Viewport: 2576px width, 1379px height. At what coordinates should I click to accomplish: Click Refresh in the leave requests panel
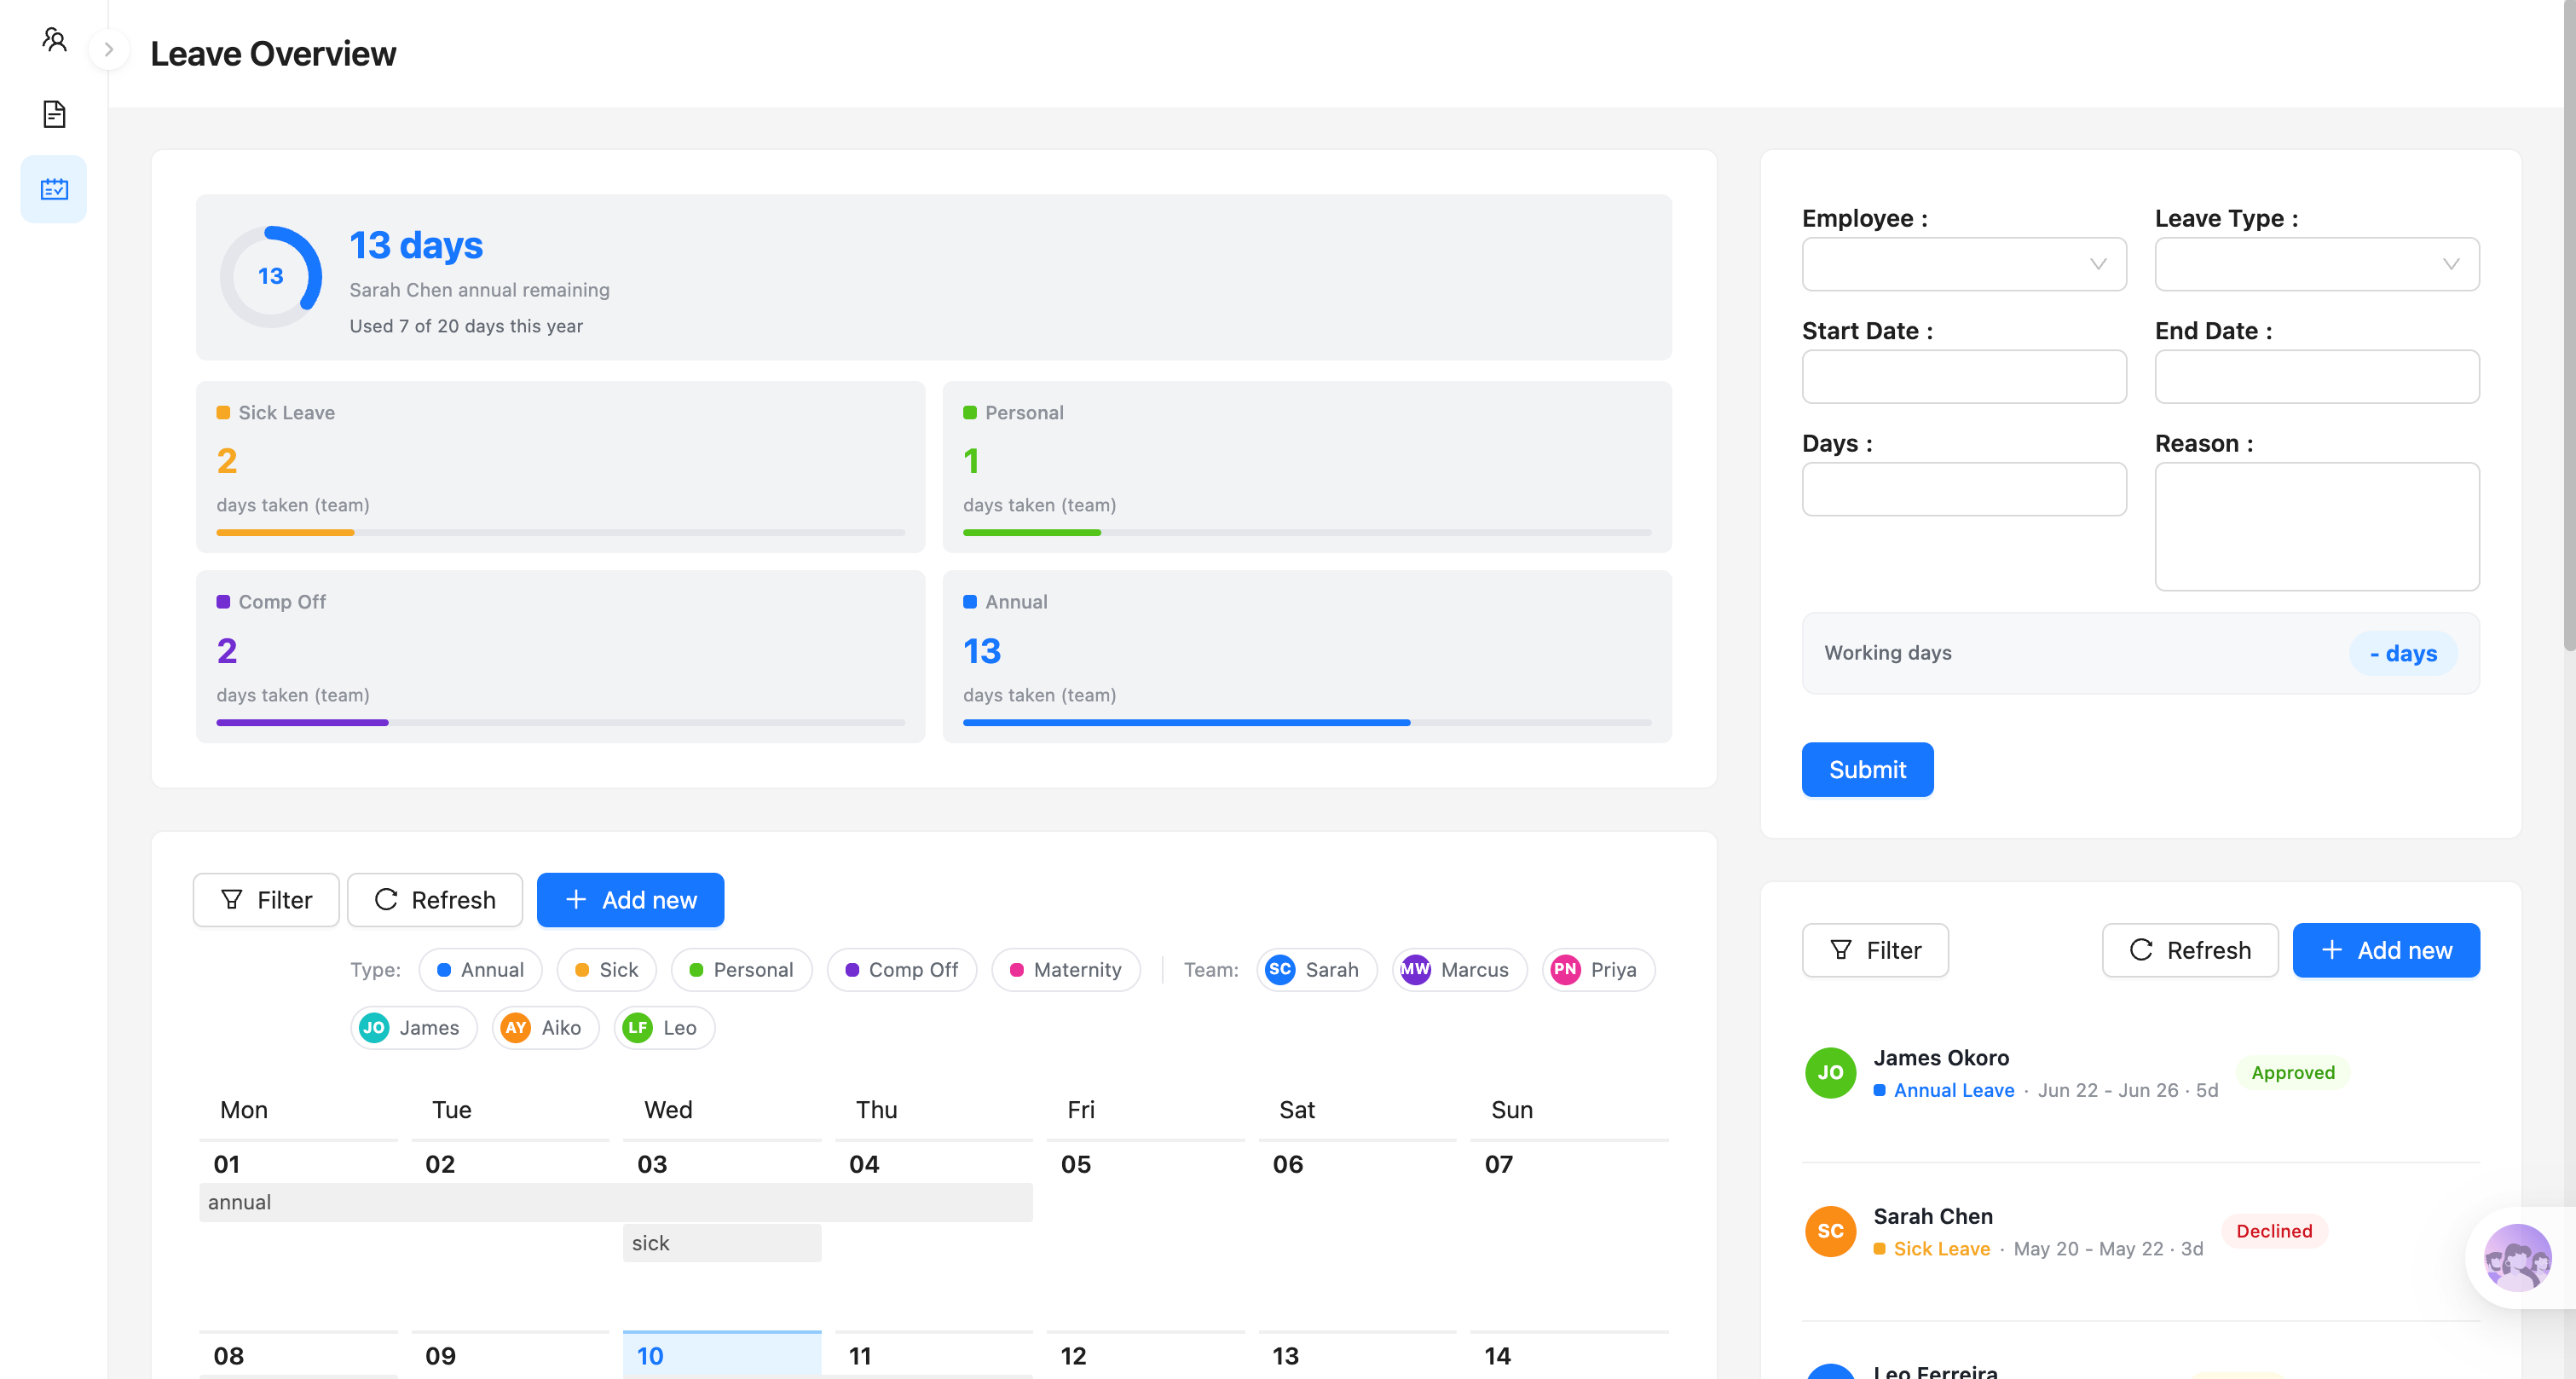click(2189, 950)
